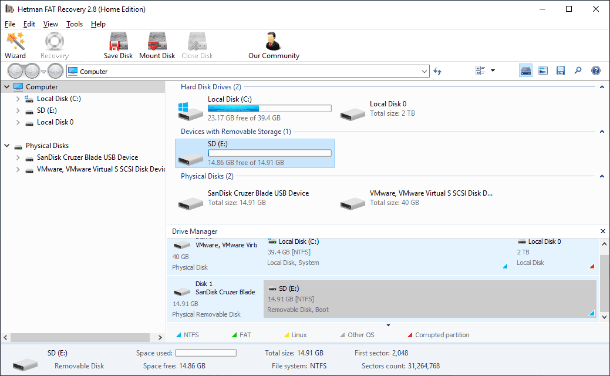Image resolution: width=610 pixels, height=376 pixels.
Task: Expand Local Disk 0 in tree
Action: [x=18, y=122]
